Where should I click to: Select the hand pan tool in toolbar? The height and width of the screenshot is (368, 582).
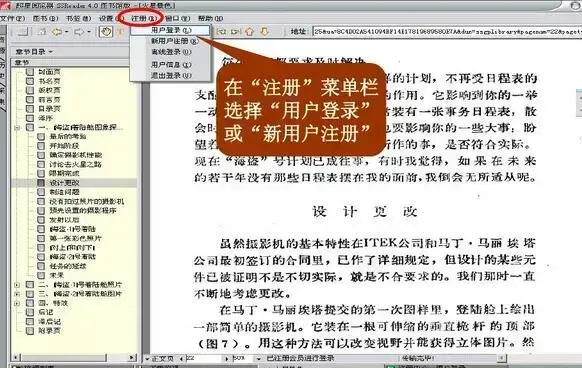click(106, 32)
